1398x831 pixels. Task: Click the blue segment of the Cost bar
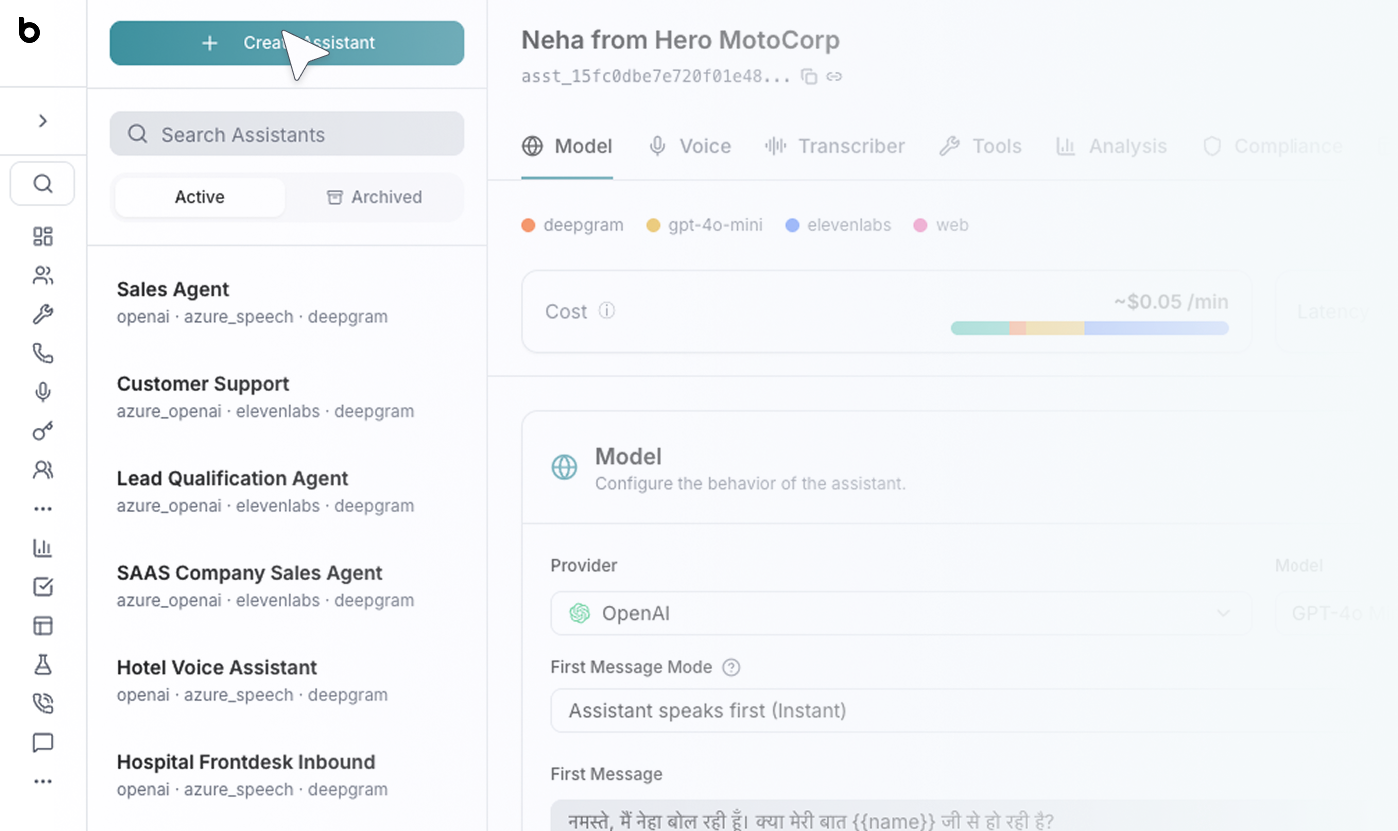[x=1157, y=328]
